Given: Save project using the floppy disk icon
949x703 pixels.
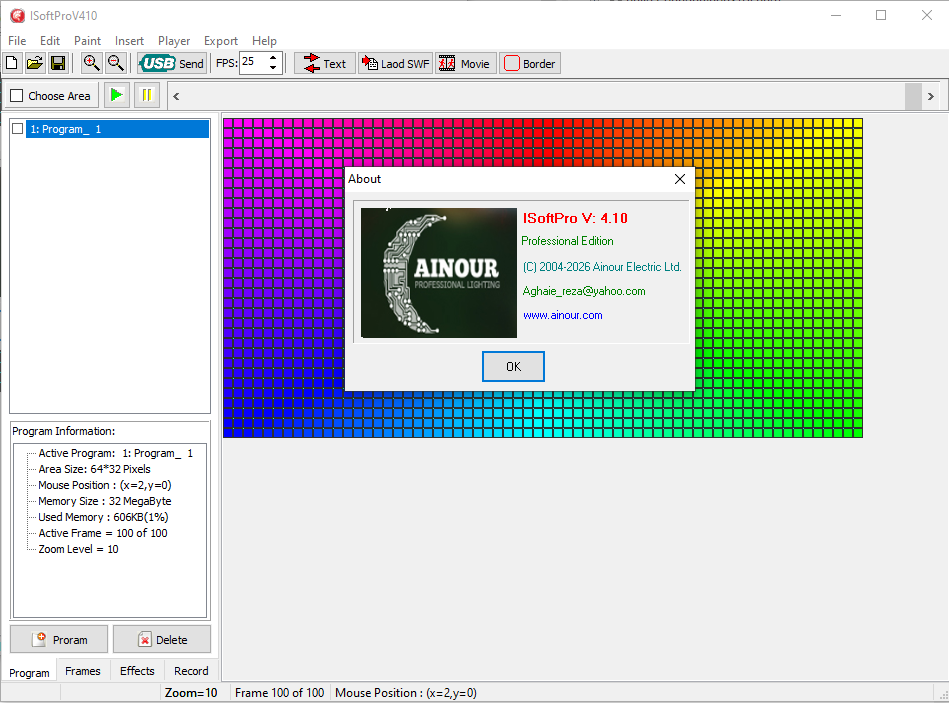Looking at the screenshot, I should coord(57,63).
